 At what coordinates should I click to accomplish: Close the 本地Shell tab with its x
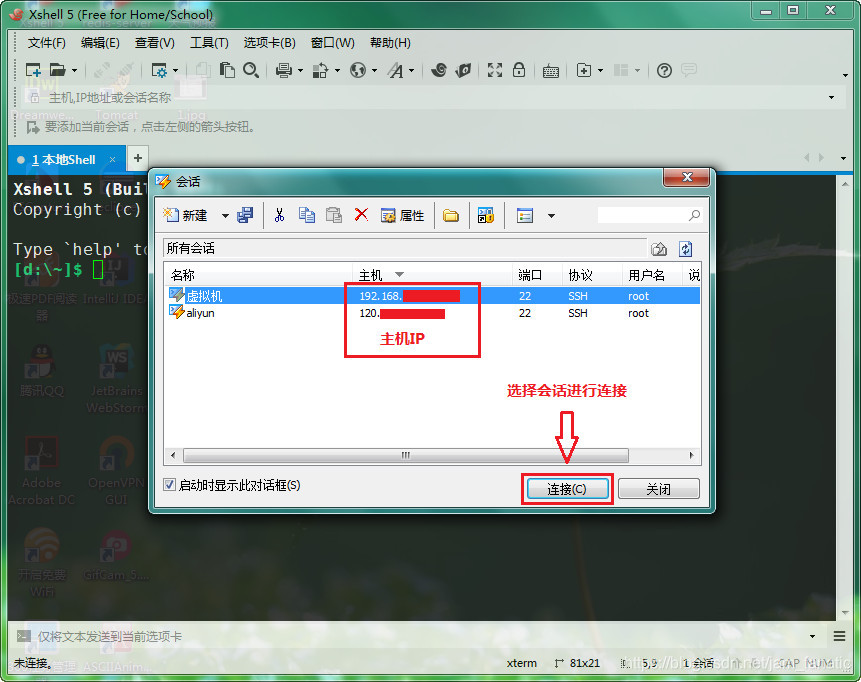pos(112,160)
